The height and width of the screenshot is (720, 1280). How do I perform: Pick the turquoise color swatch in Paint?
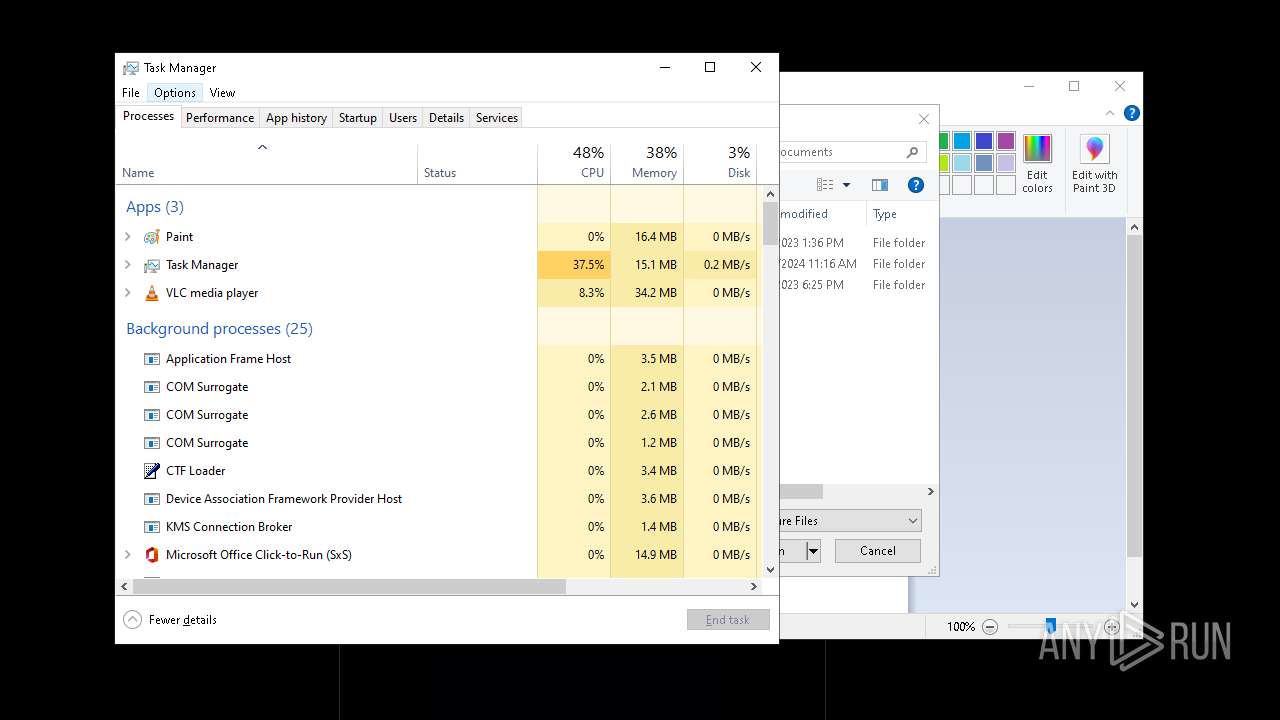click(962, 141)
